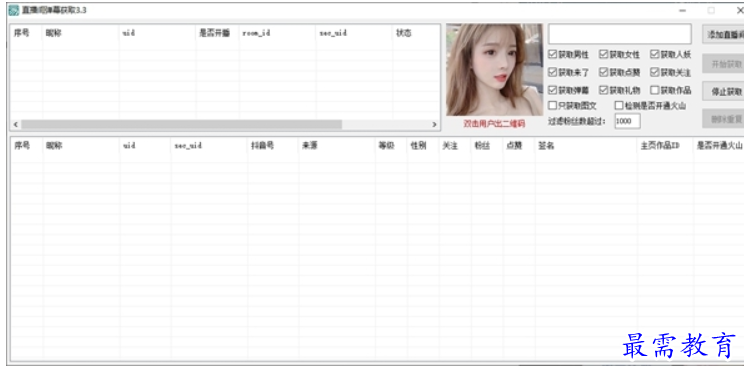The height and width of the screenshot is (377, 744).
Task: Minimize the 直播间弹幕获取3.3 window
Action: 682,10
